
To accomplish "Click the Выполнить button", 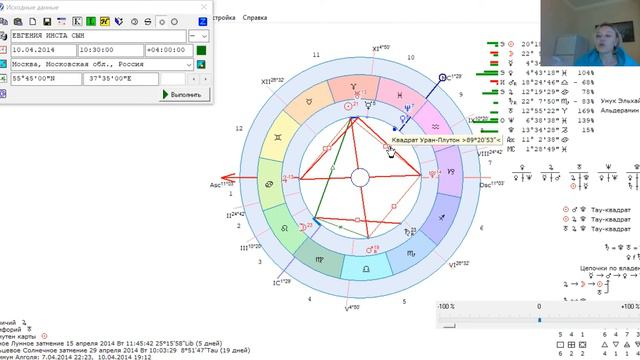I will (185, 95).
